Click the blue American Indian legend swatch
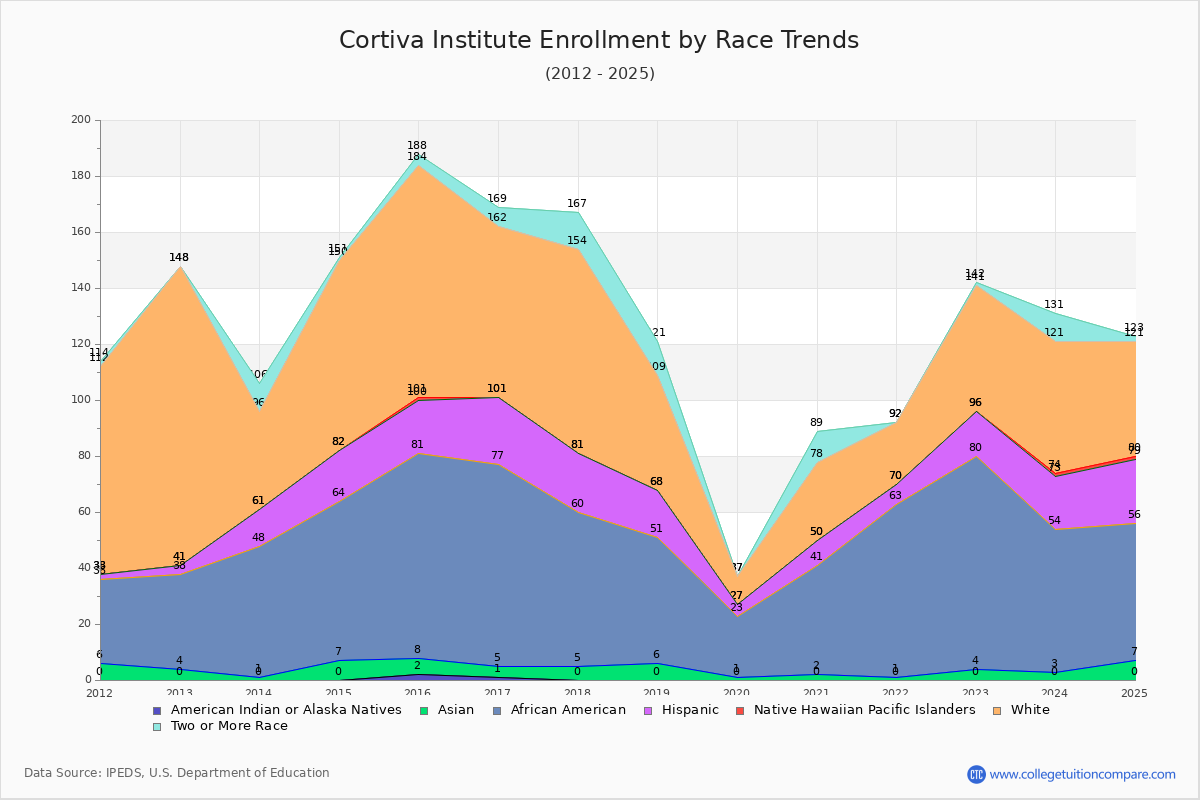The image size is (1200, 800). point(157,710)
